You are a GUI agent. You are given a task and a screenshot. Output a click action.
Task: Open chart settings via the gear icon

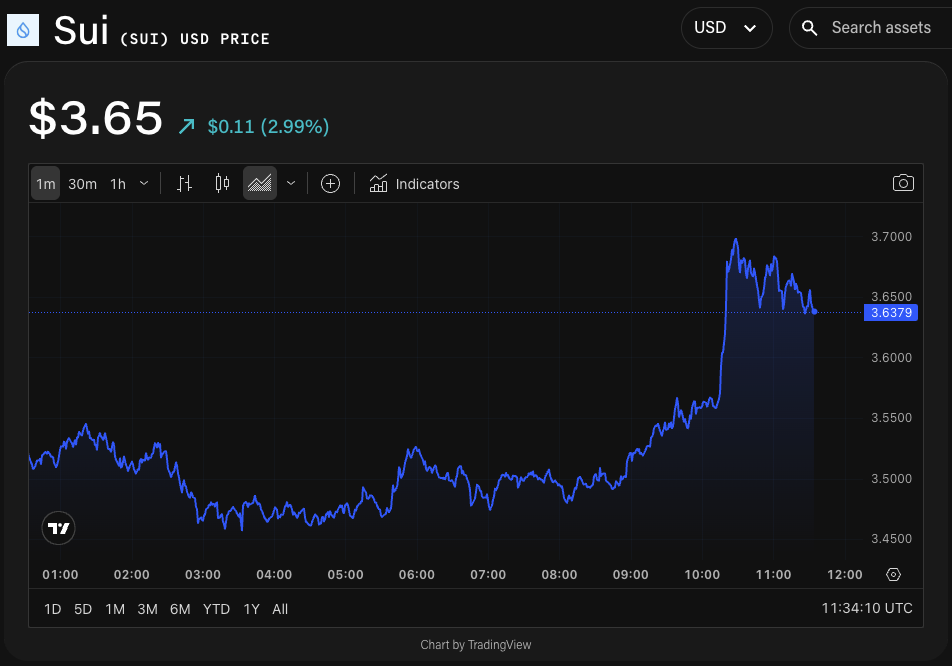[x=894, y=574]
